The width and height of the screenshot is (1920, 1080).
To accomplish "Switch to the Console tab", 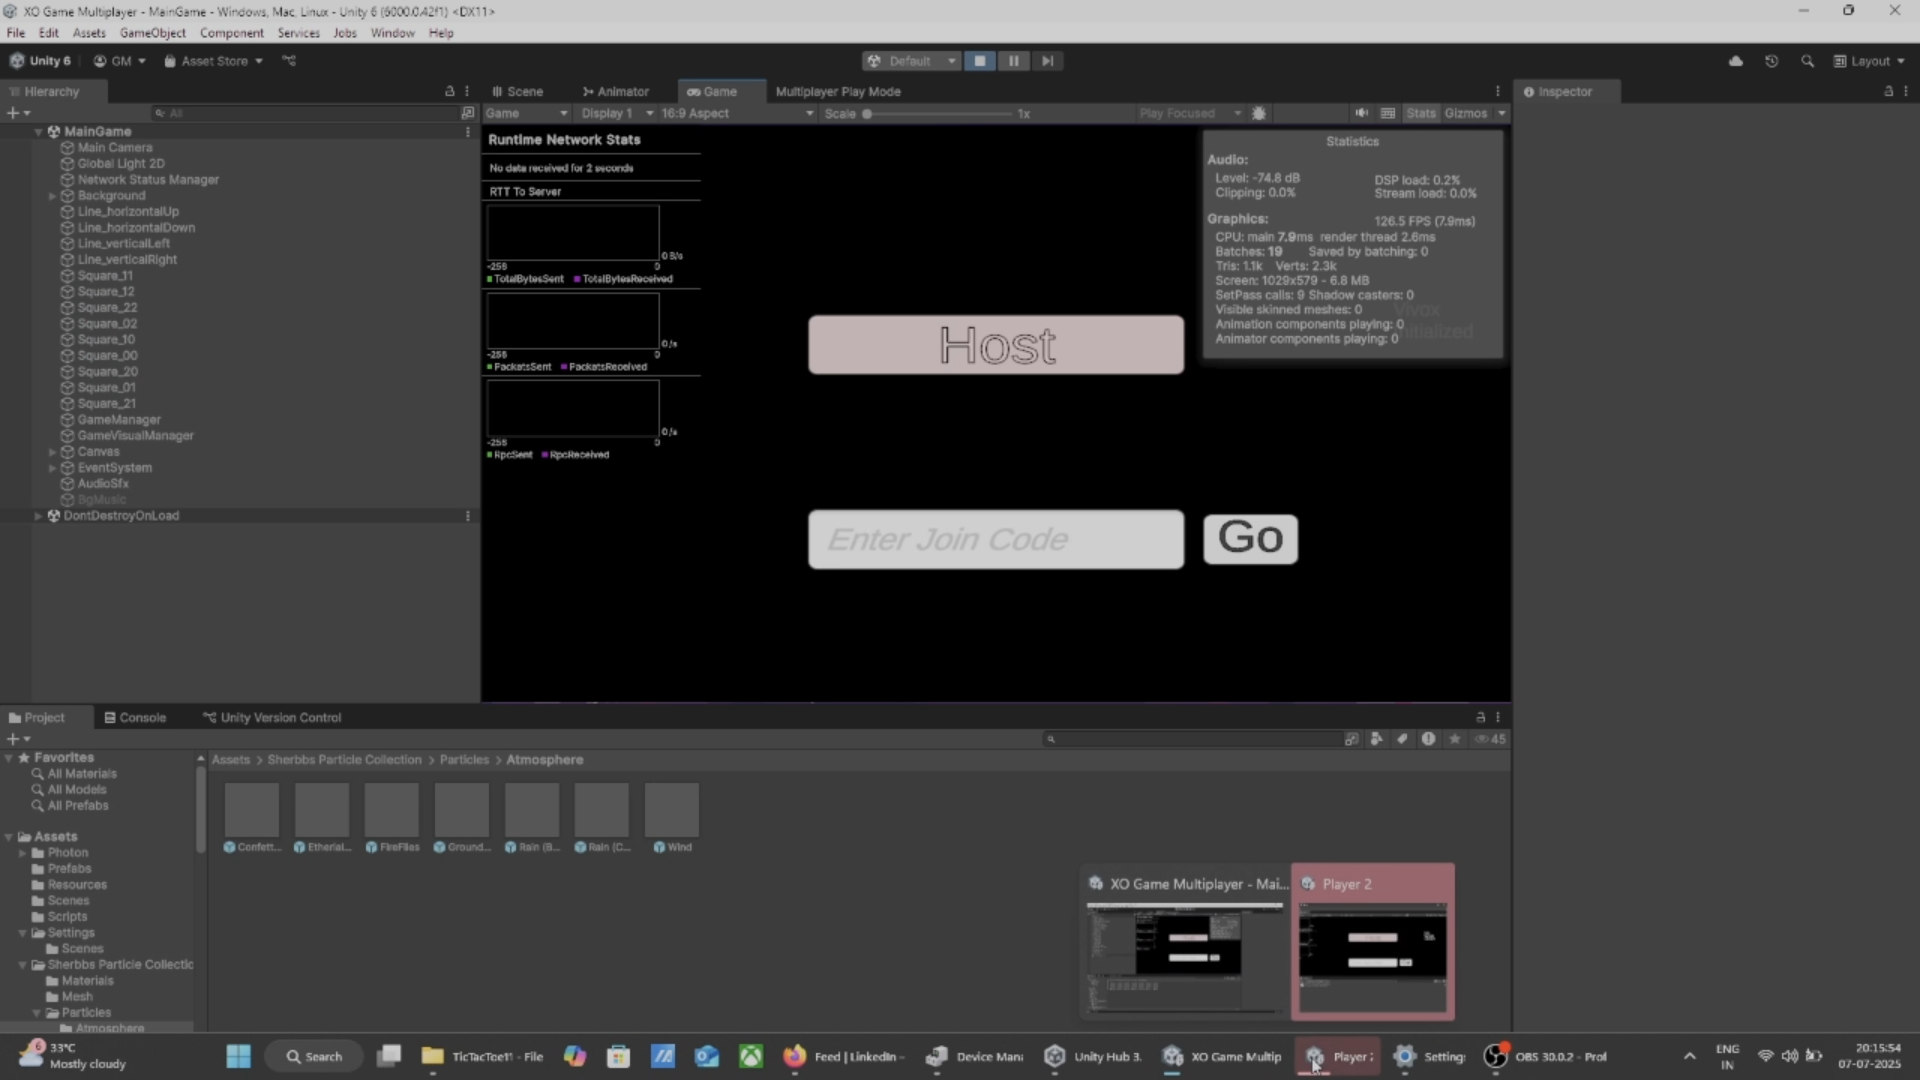I will pos(135,718).
